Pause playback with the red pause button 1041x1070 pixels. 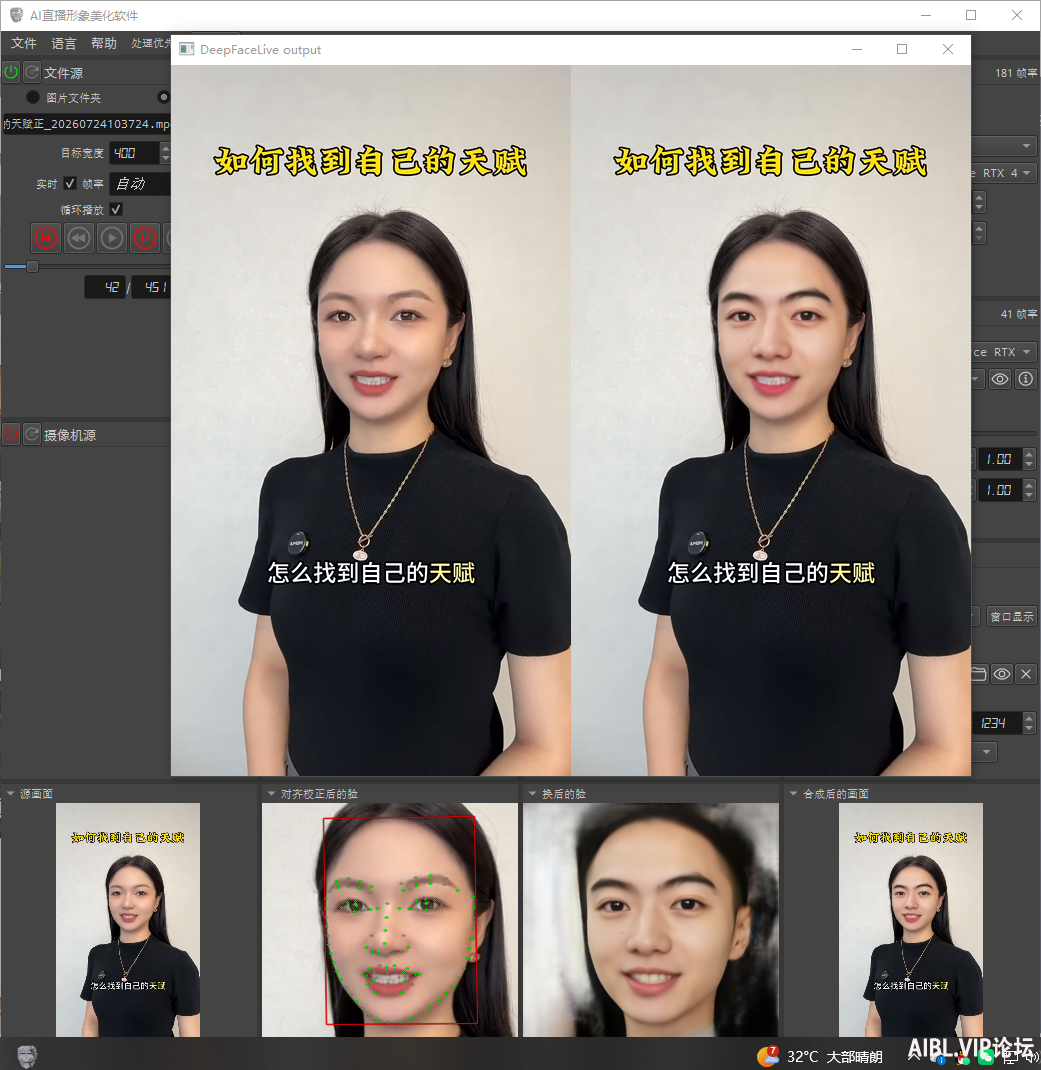(x=145, y=238)
